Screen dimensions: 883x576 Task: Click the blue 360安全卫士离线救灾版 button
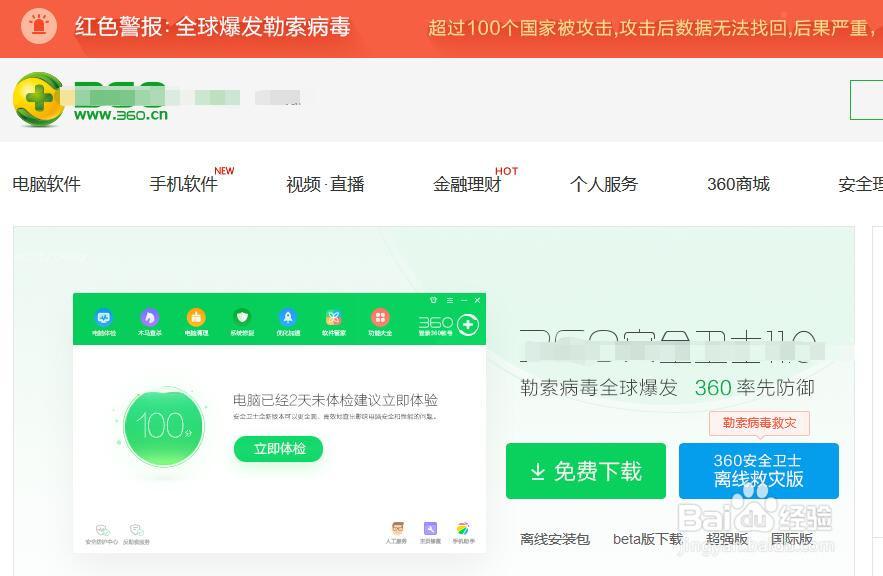pyautogui.click(x=759, y=470)
